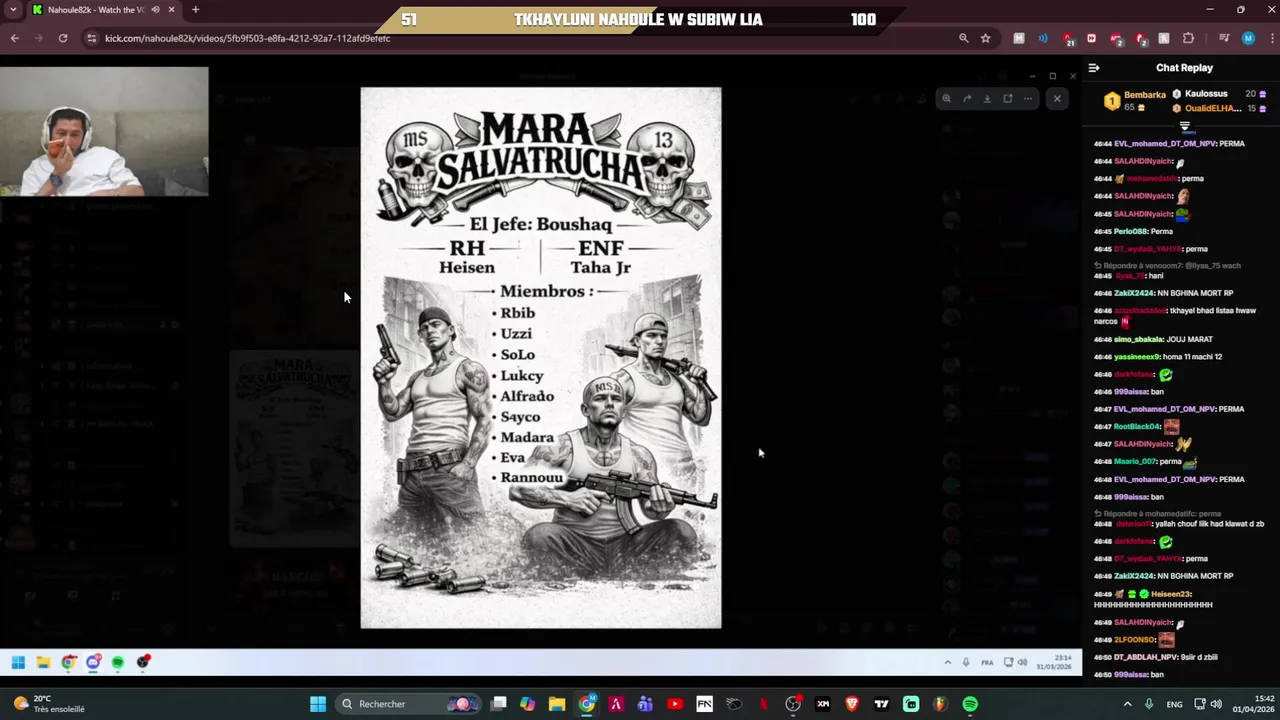This screenshot has width=1280, height=720.
Task: Select the Nahoule82k - Watch the VOD tab
Action: click(x=103, y=10)
